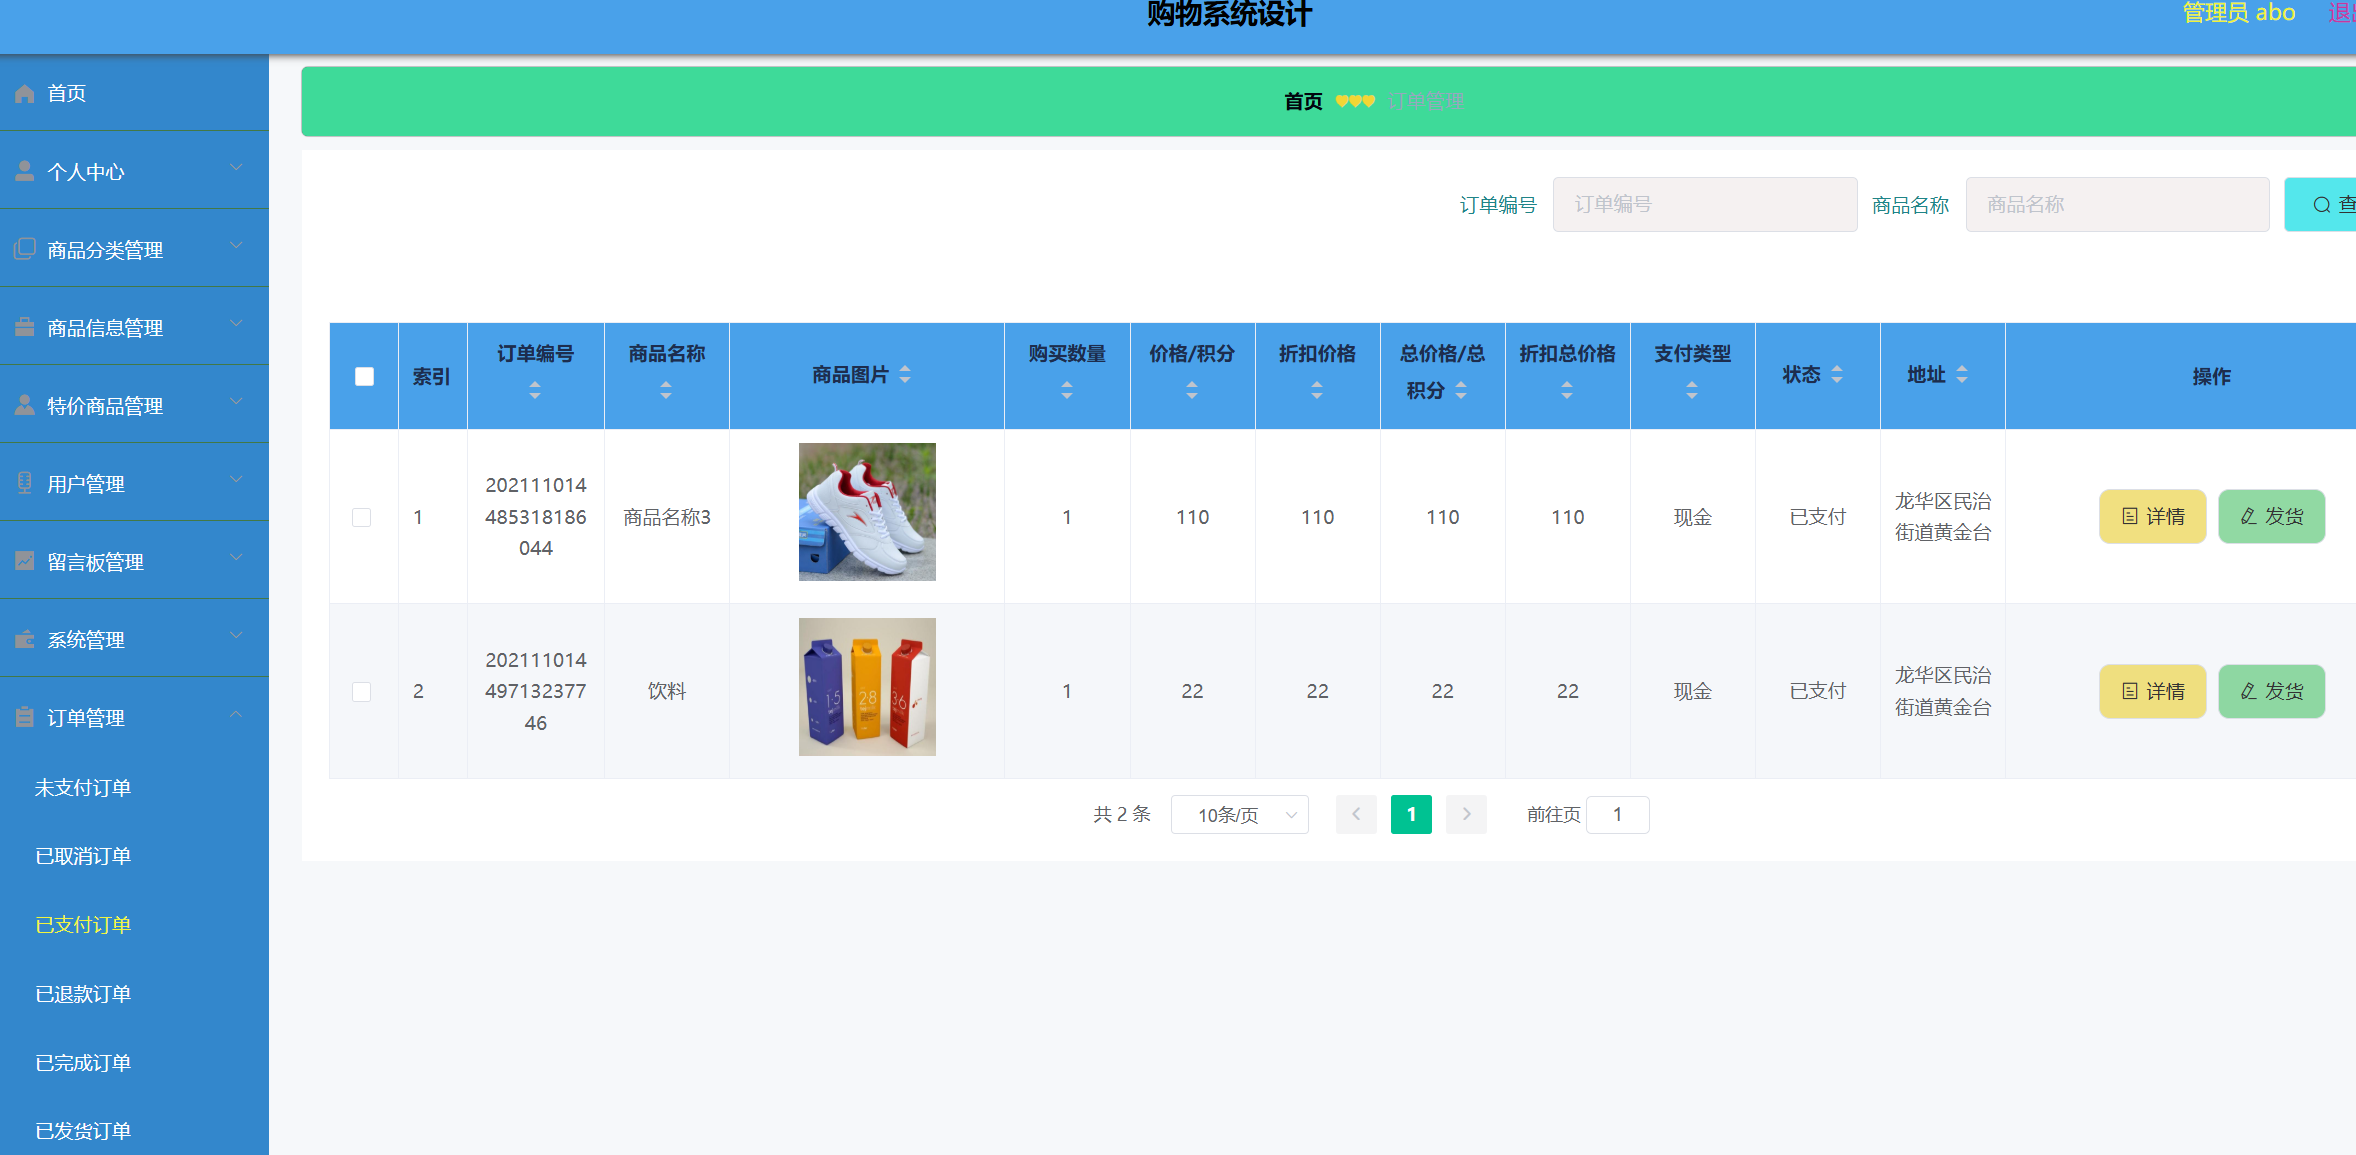Click the home icon beside 首页
This screenshot has height=1155, width=2356.
25,93
